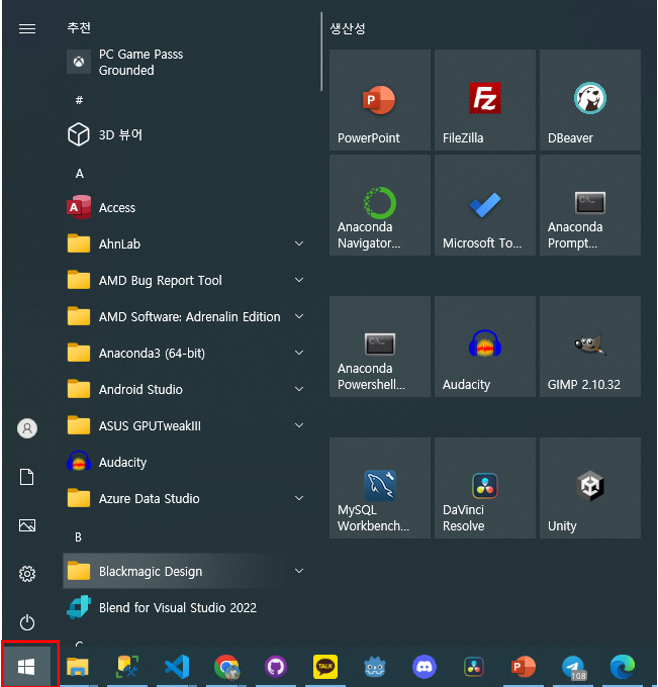Expand the Blackmagic Design folder

tap(186, 571)
